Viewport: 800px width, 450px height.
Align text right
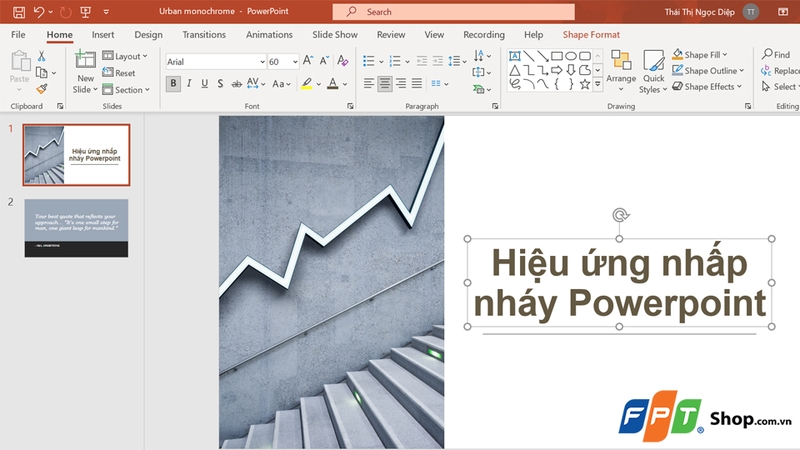click(x=401, y=83)
